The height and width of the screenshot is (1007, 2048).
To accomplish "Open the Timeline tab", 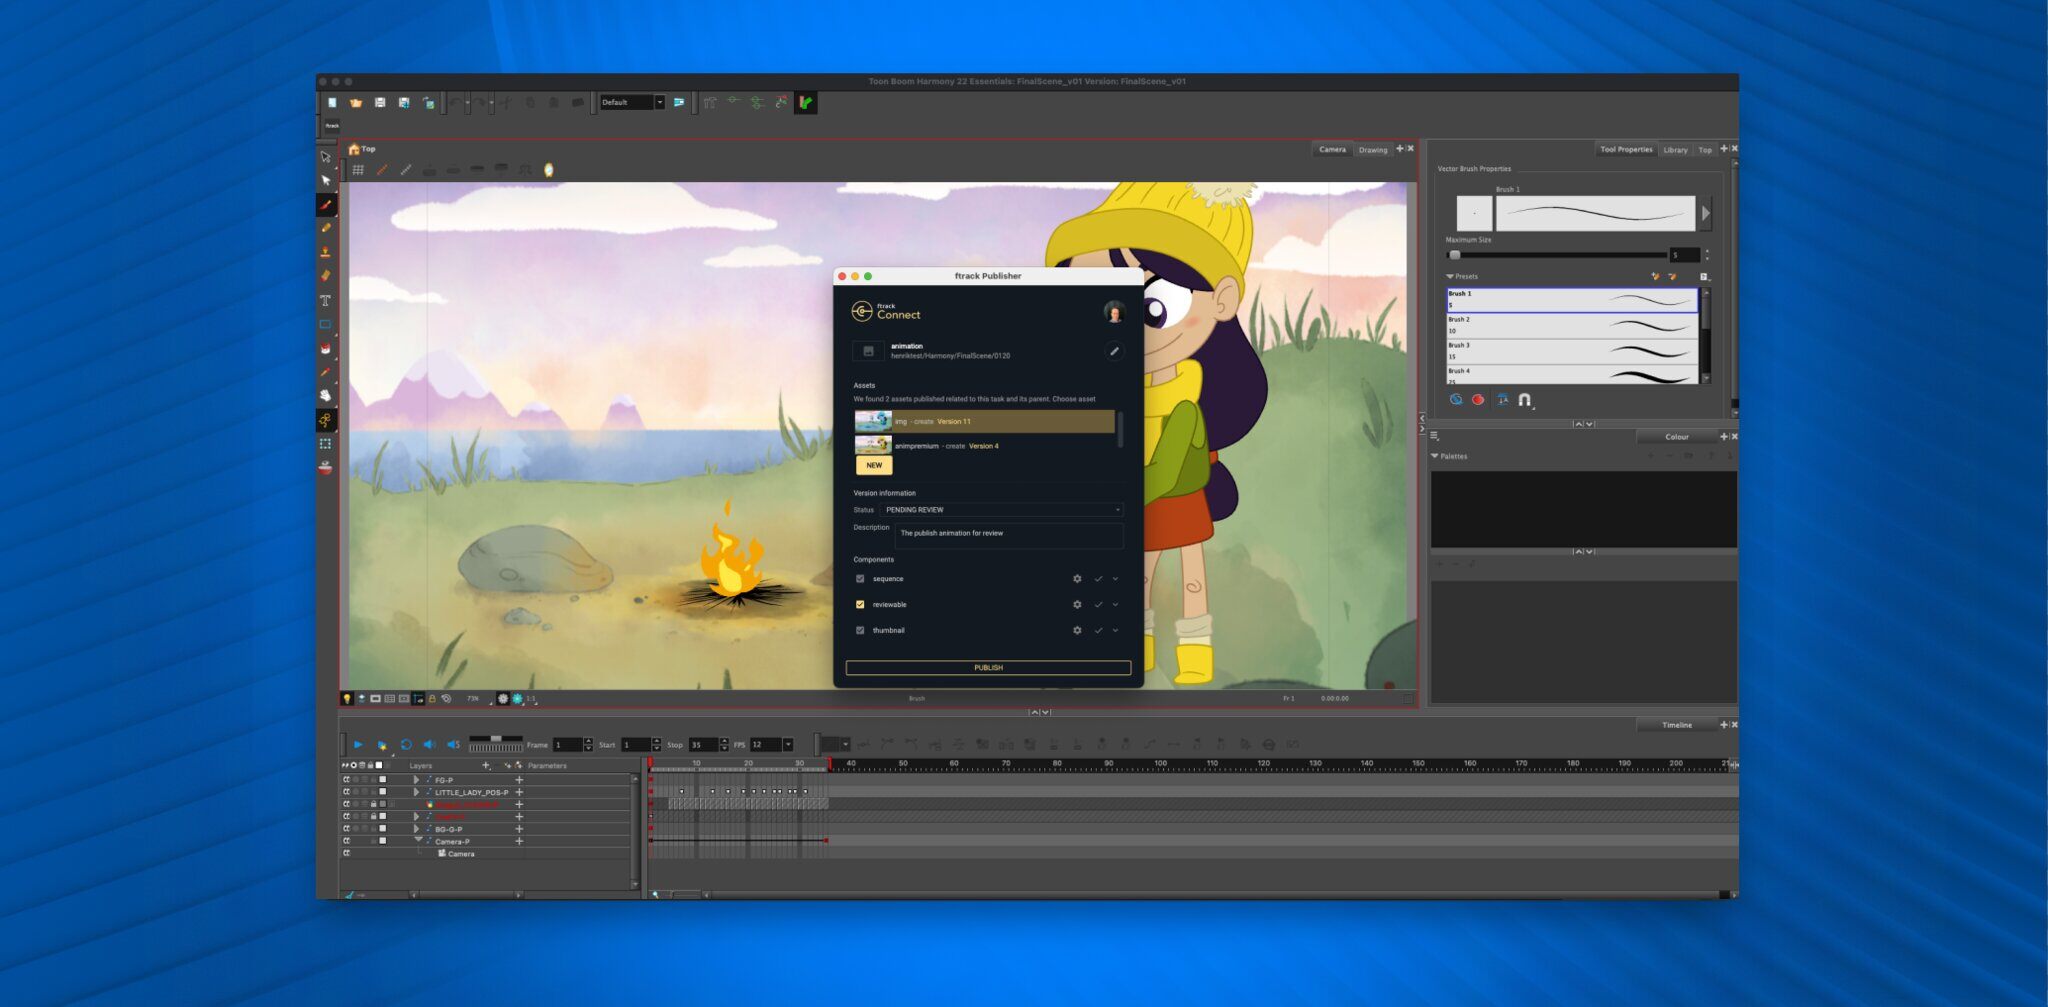I will pyautogui.click(x=1677, y=725).
